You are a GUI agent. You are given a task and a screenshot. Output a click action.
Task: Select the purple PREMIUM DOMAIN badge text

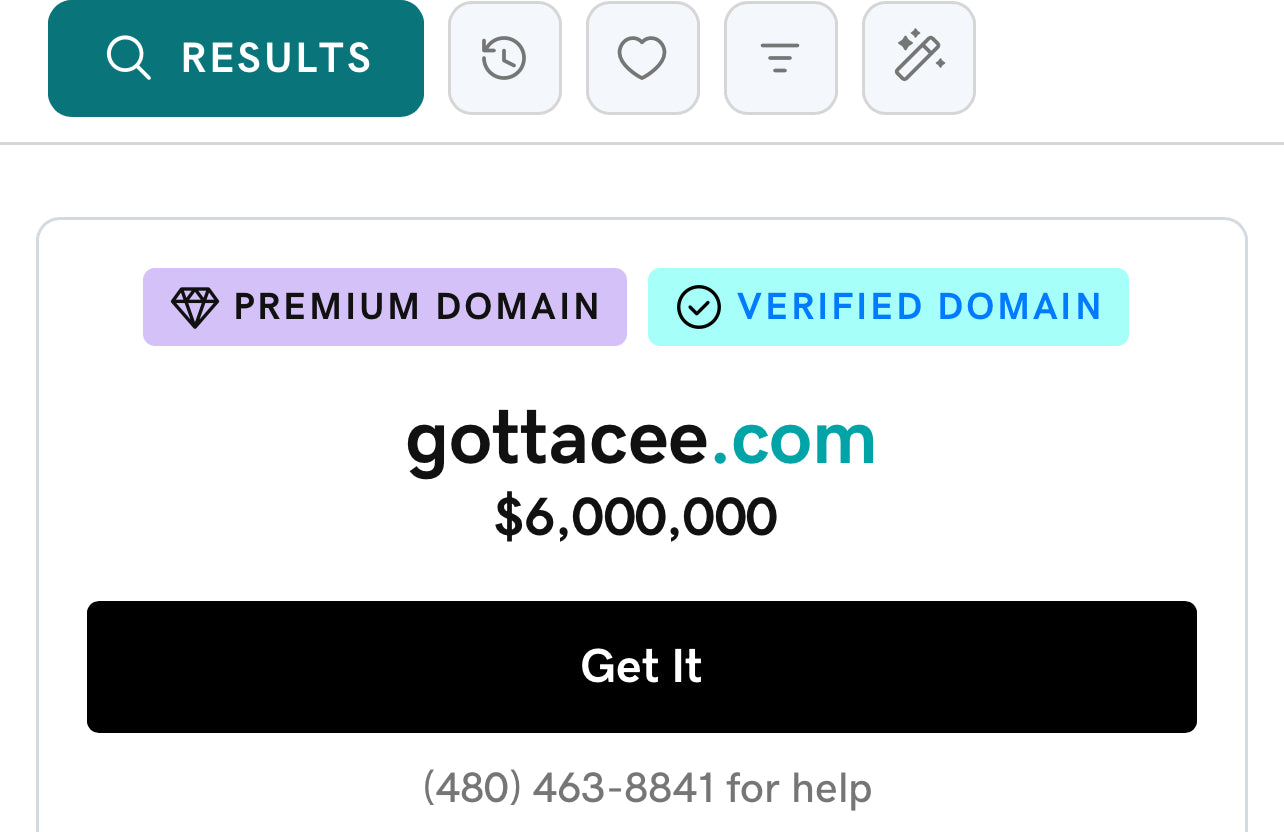pos(417,307)
